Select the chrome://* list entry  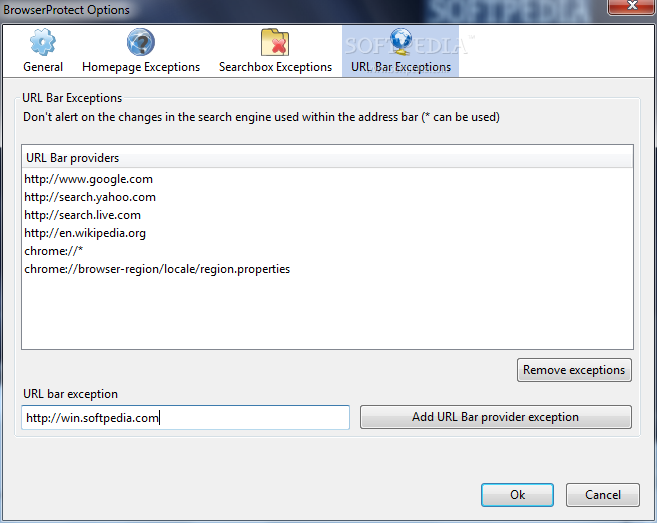327,251
